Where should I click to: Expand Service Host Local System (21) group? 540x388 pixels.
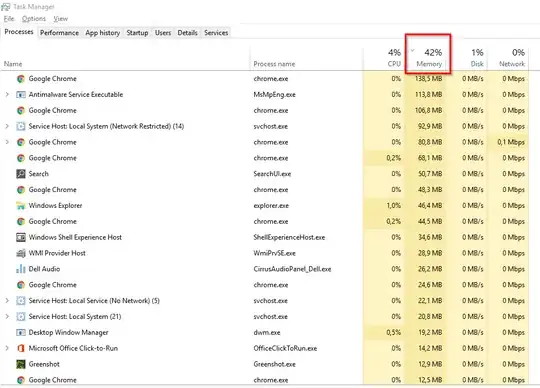pyautogui.click(x=7, y=316)
